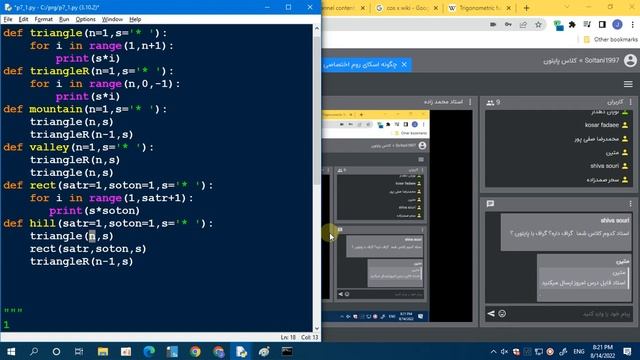Screen dimensions: 640x360
Task: Open Windows taskbar search
Action: click(34, 351)
